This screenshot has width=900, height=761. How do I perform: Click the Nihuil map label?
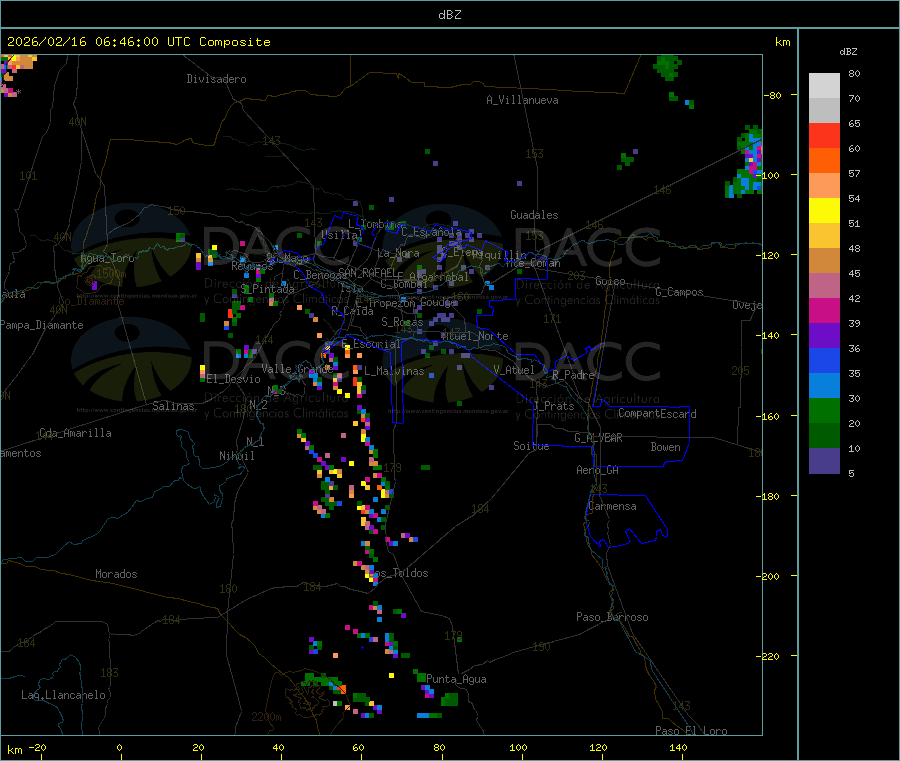(x=236, y=456)
